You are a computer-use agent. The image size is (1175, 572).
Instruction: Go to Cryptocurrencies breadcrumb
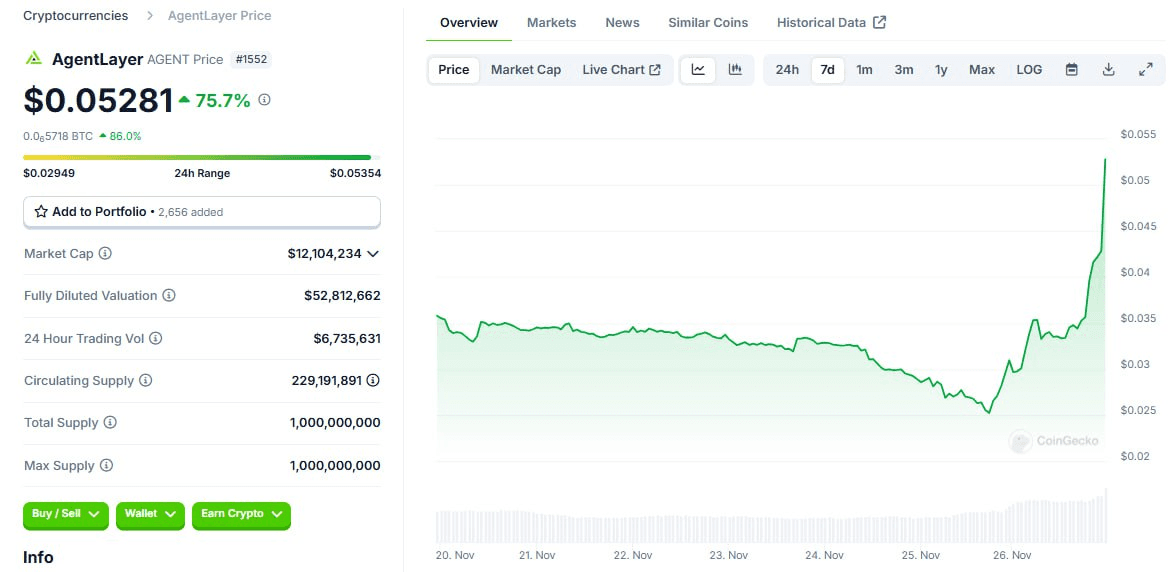[76, 16]
